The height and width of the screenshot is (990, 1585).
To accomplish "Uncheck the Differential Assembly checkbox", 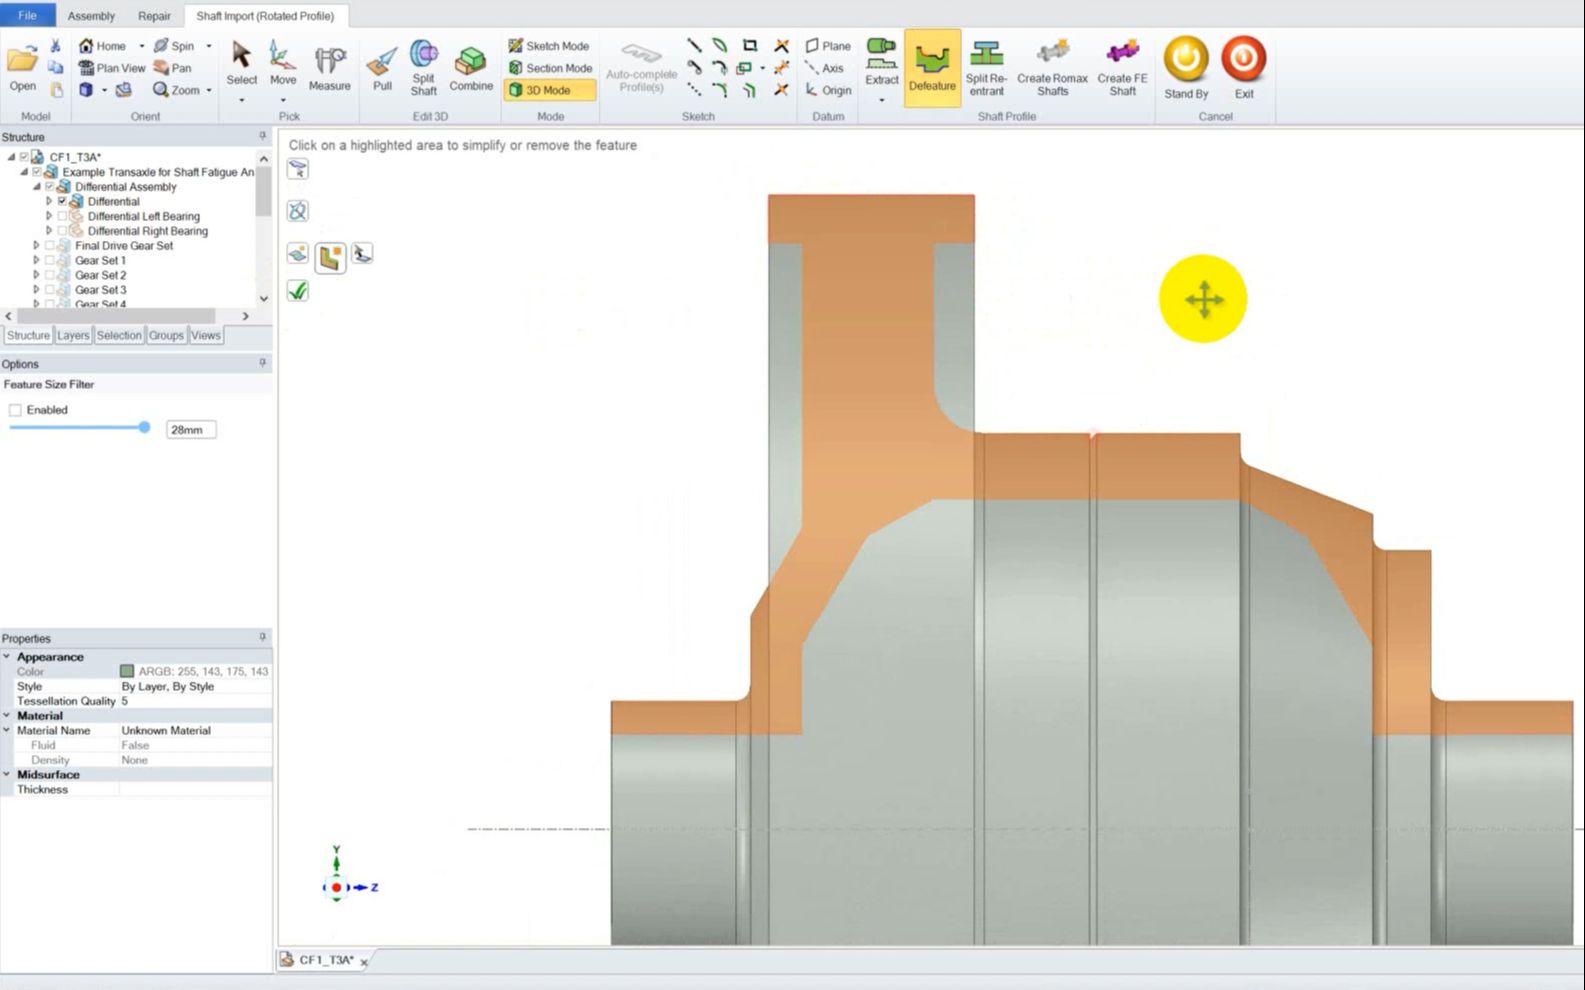I will tap(49, 187).
